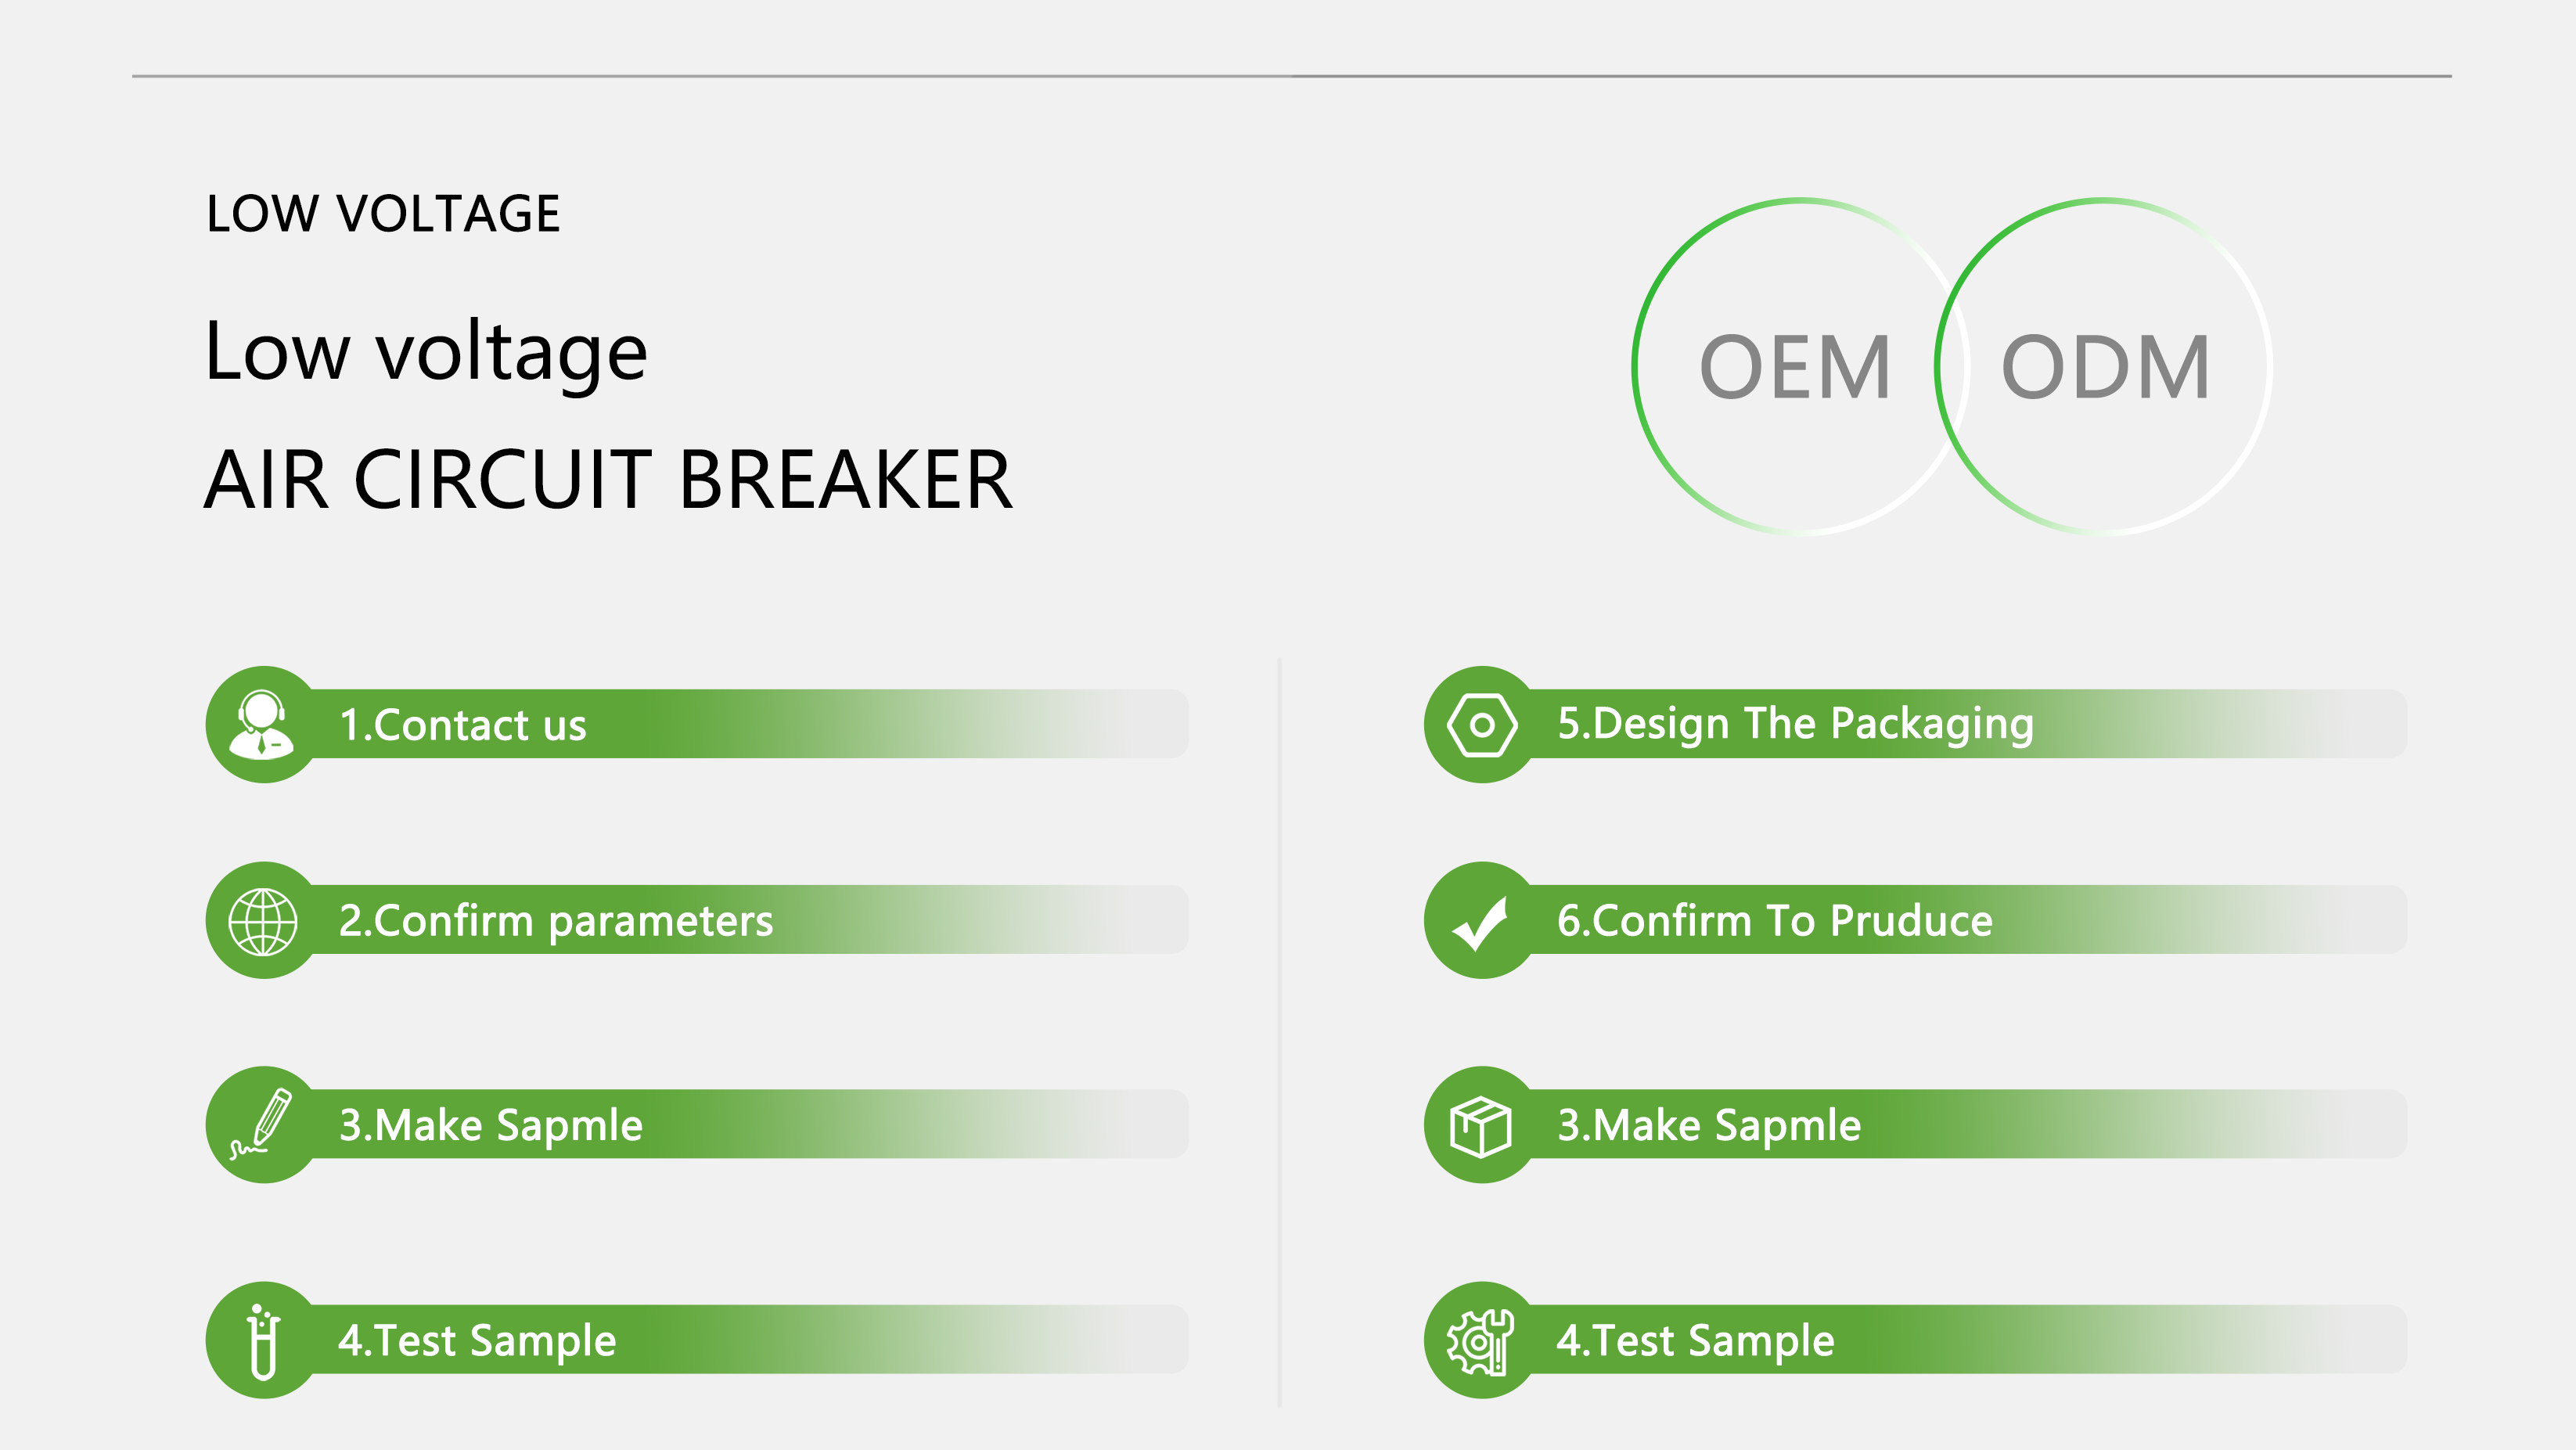This screenshot has height=1450, width=2576.
Task: Click the customer support headset icon
Action: point(263,724)
